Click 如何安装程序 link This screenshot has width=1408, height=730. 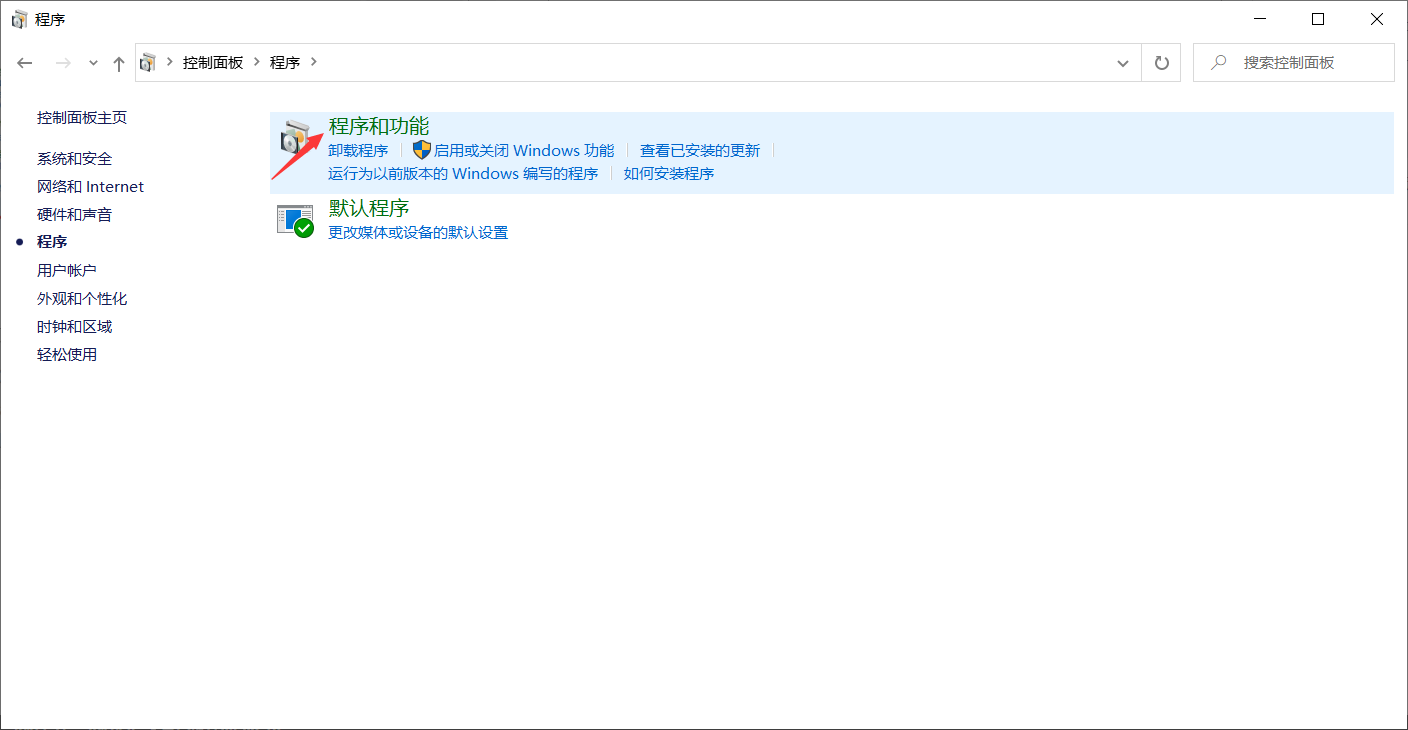[x=669, y=173]
